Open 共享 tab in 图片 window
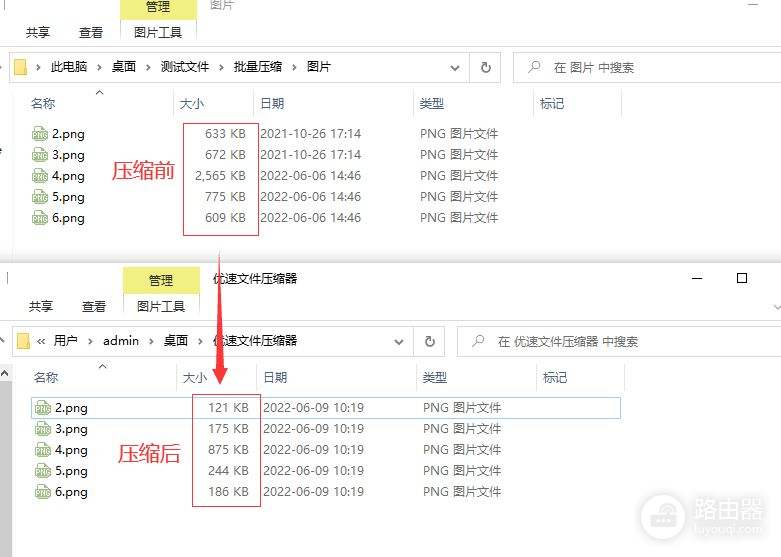 click(x=38, y=32)
